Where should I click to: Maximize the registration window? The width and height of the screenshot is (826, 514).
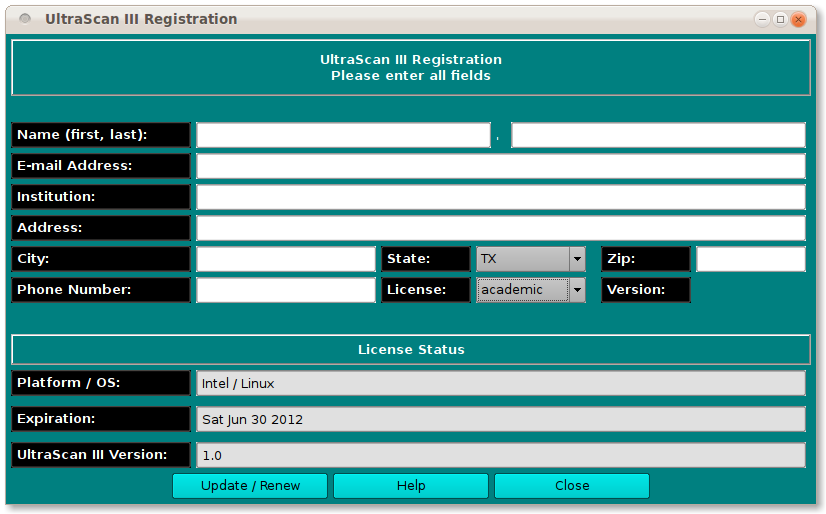[x=780, y=19]
